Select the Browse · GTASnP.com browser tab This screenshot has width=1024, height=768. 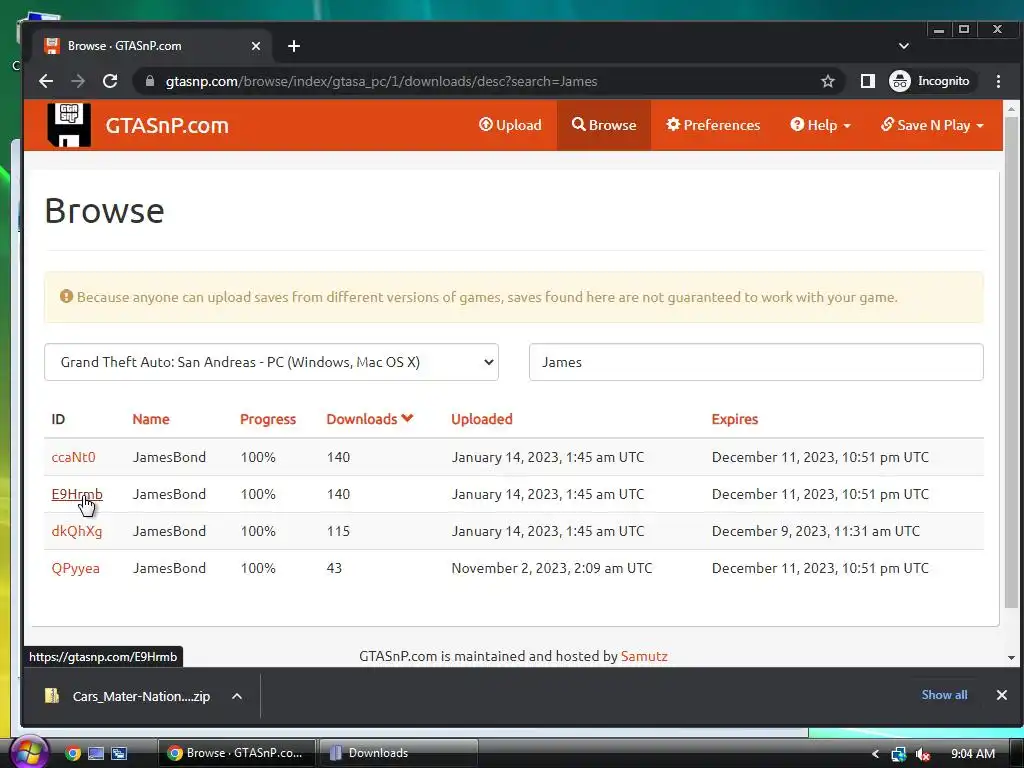(x=153, y=46)
